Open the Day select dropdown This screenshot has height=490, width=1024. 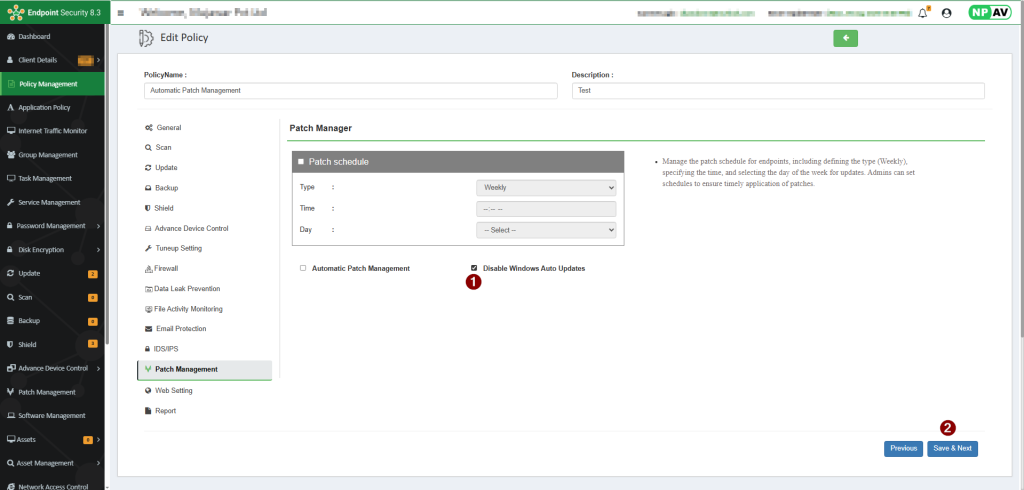(x=546, y=230)
